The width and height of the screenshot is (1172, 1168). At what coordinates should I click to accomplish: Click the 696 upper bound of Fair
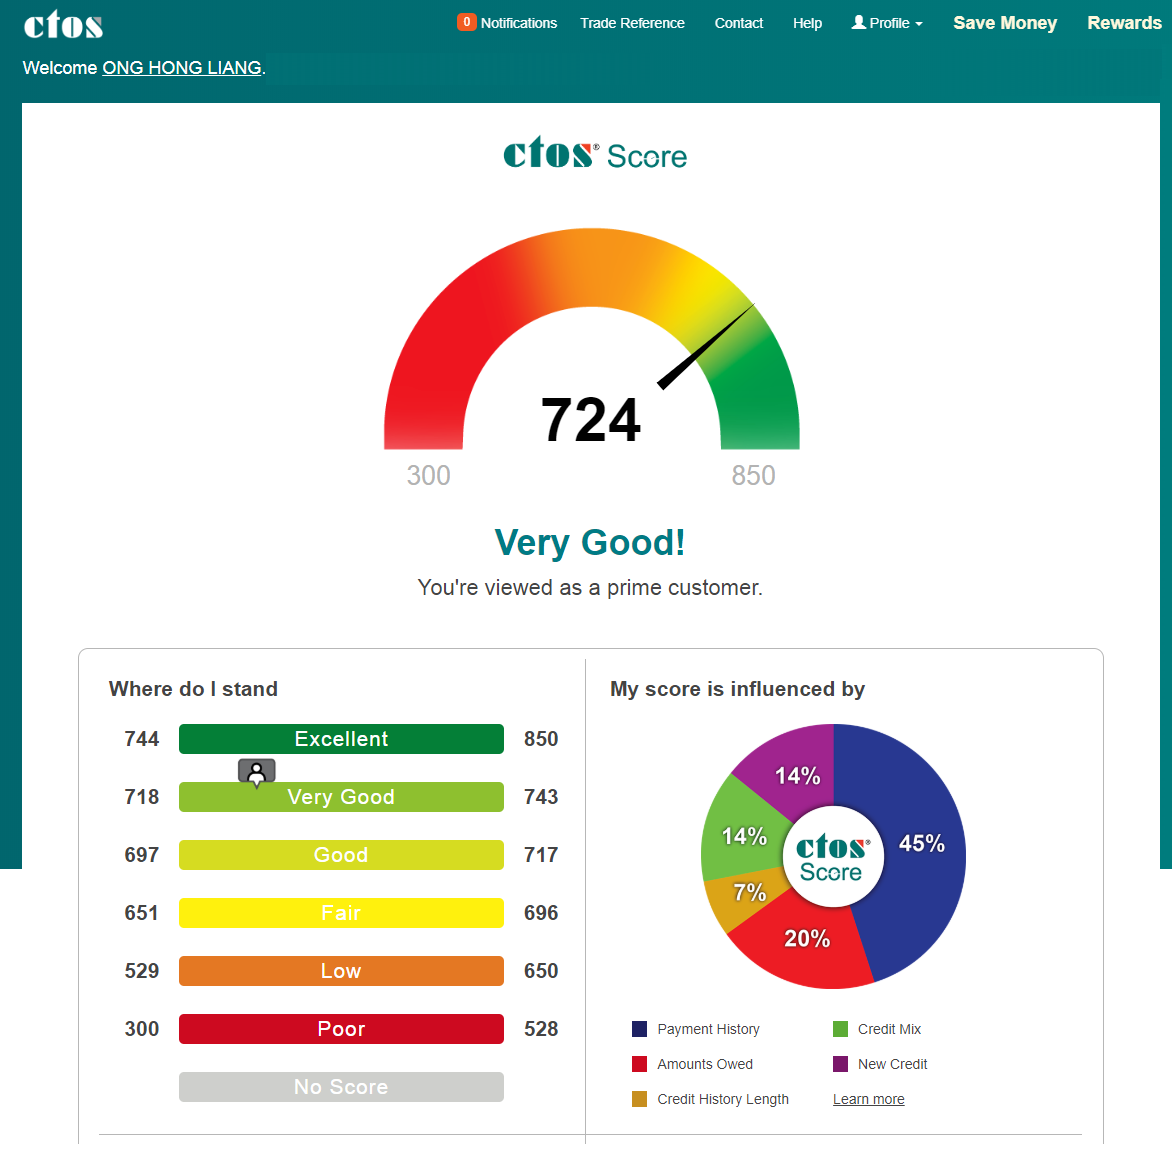[x=541, y=913]
